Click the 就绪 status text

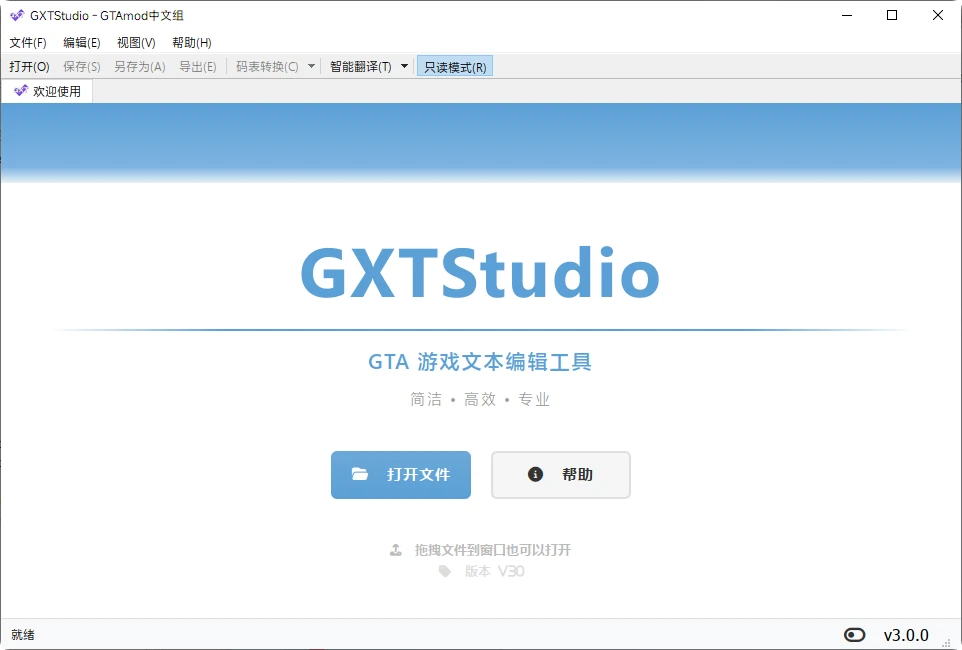pos(23,635)
